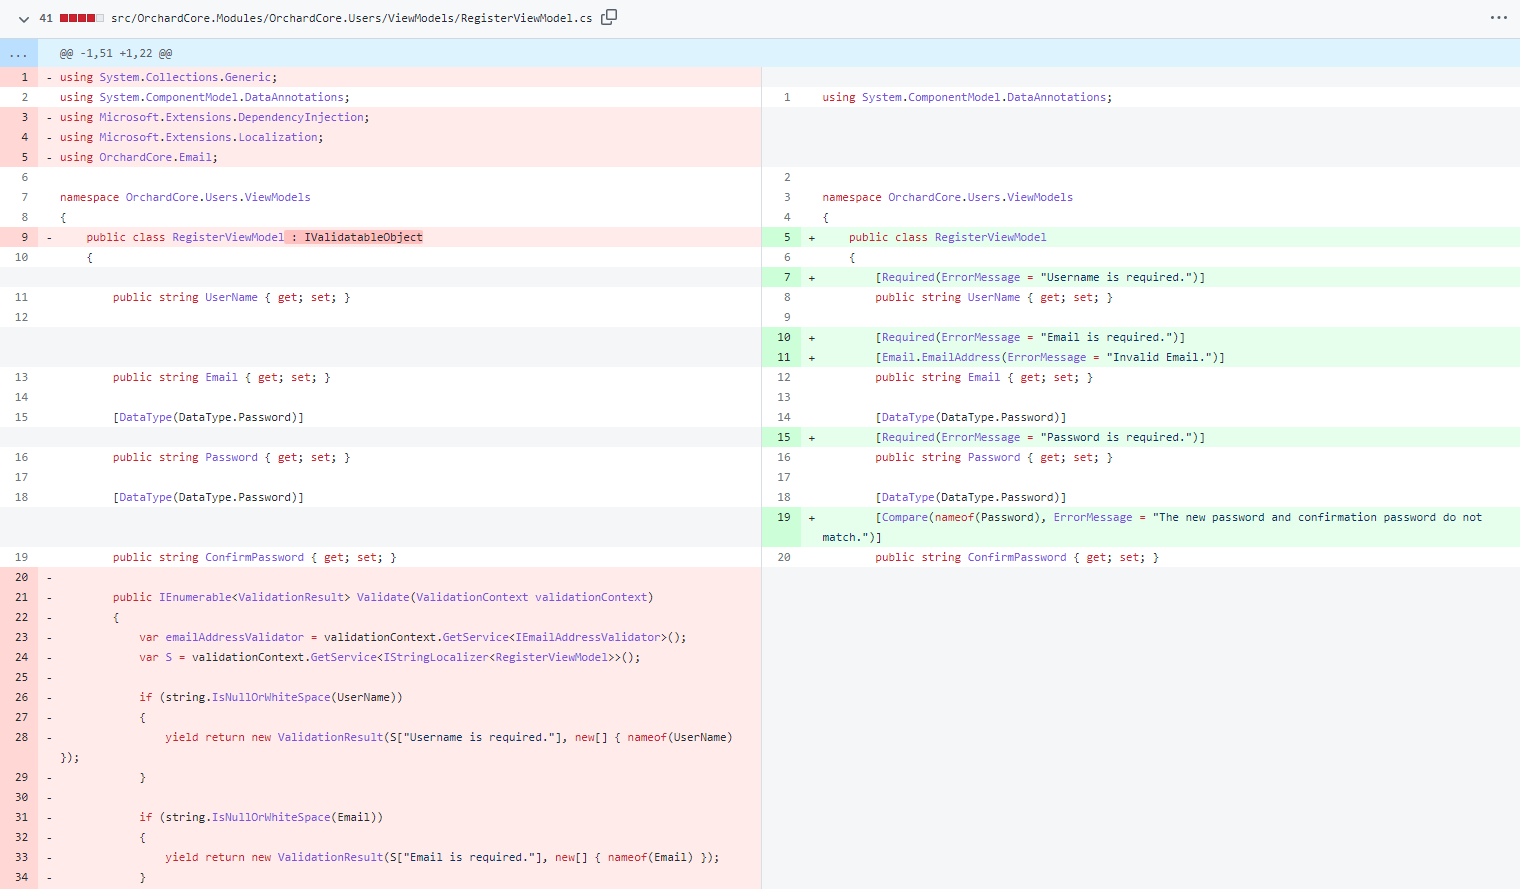Click added Username is required attribute line
The height and width of the screenshot is (889, 1520).
[x=1040, y=277]
